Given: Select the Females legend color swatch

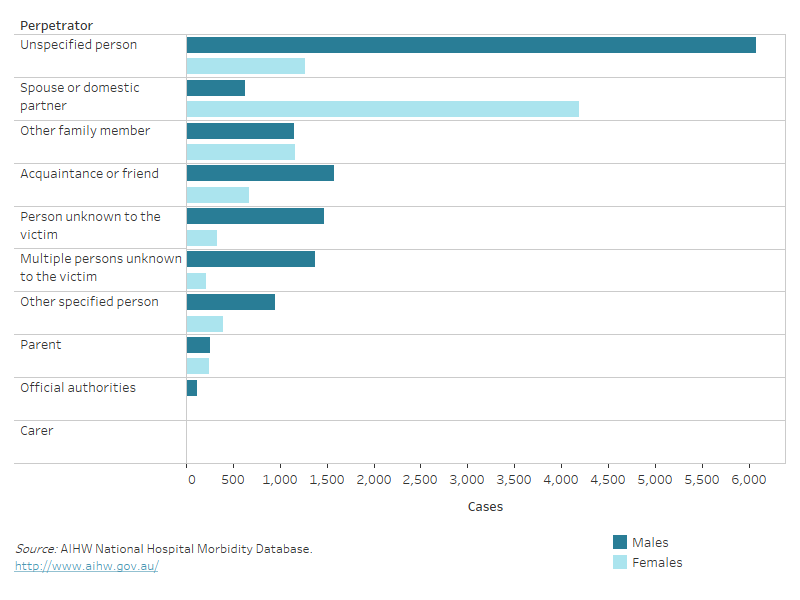Looking at the screenshot, I should pos(620,562).
